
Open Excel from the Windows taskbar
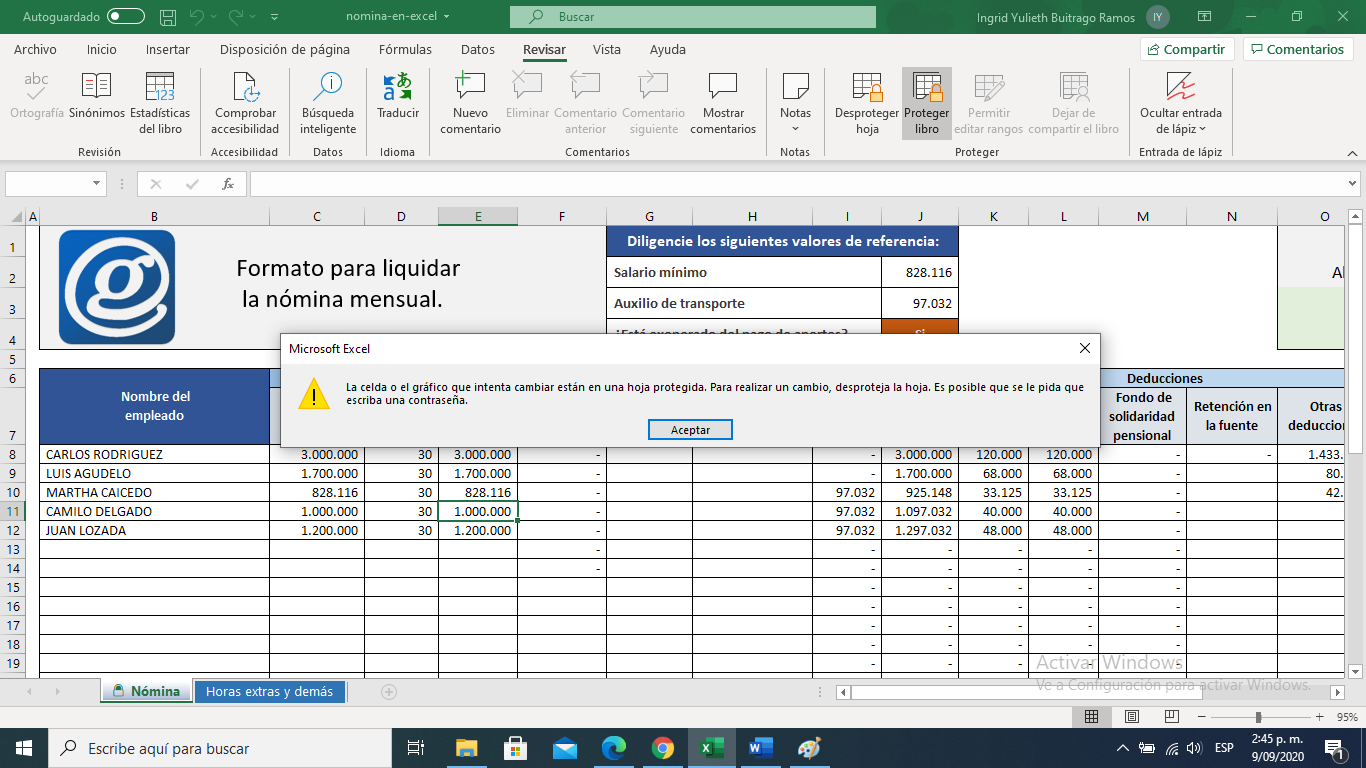point(709,748)
